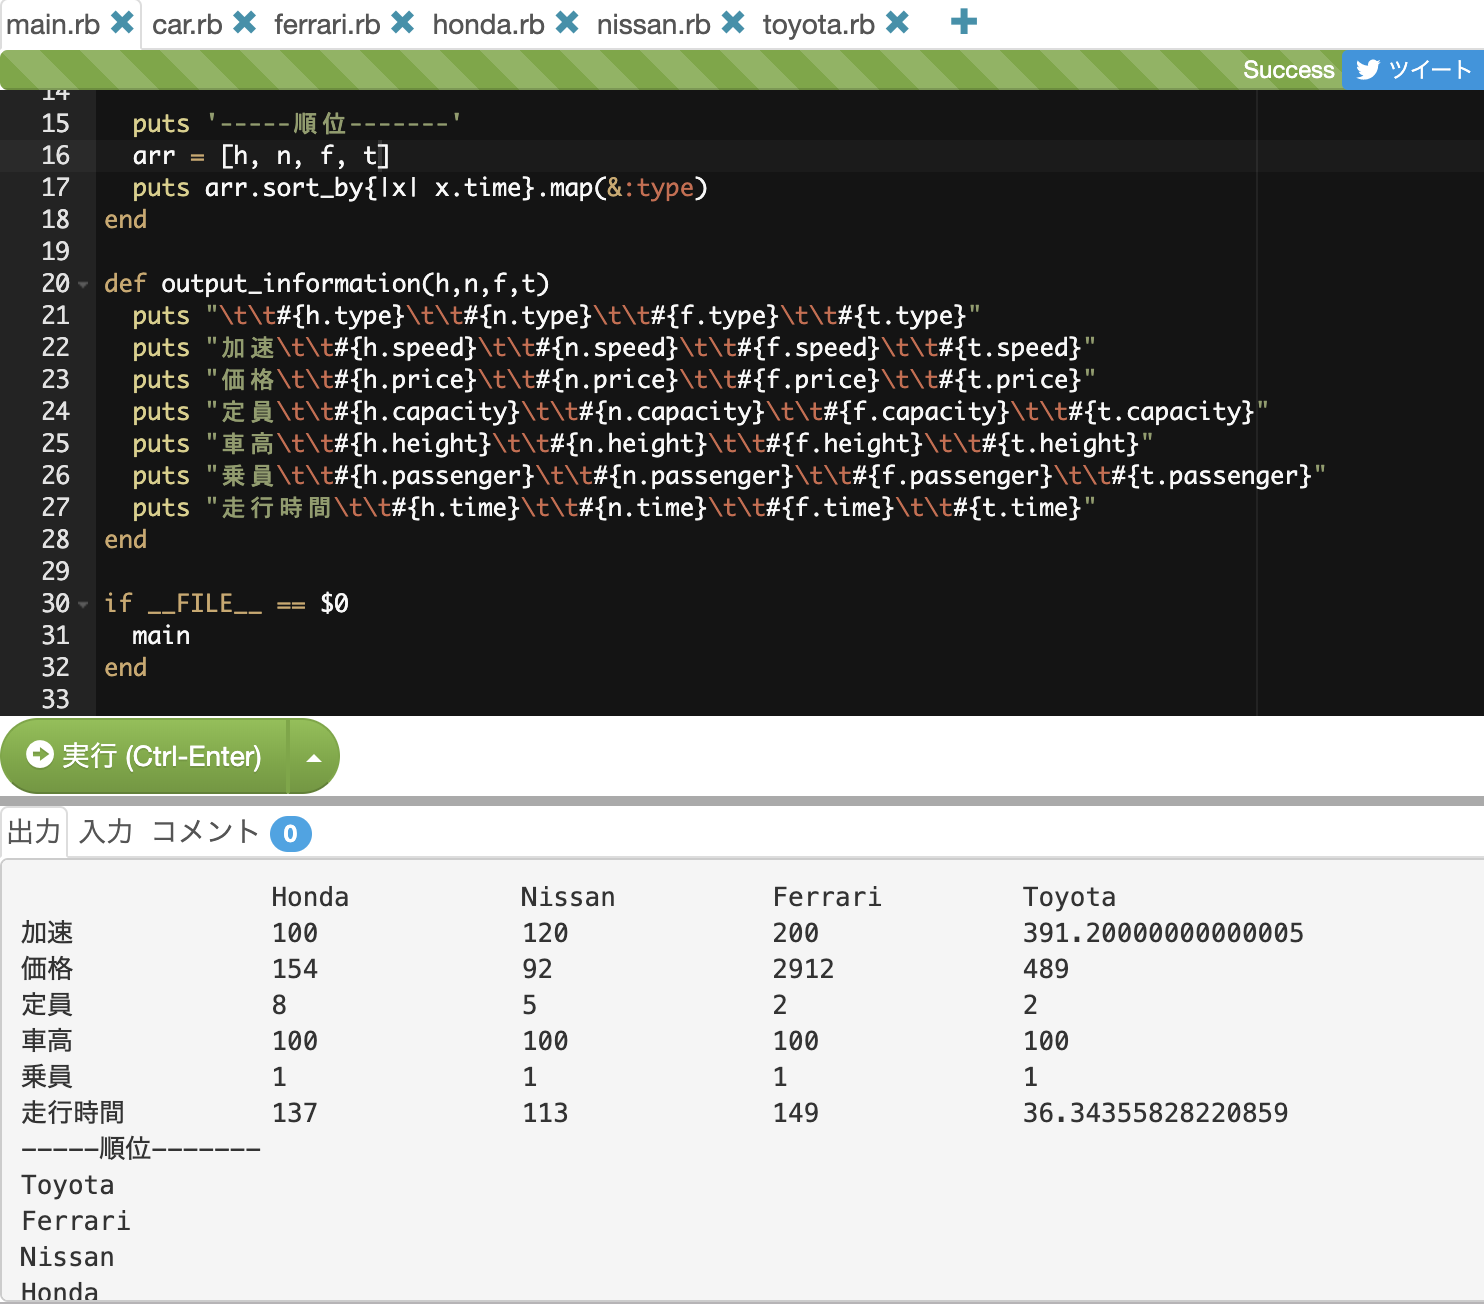The image size is (1484, 1306).
Task: Collapse the if block at line 30
Action: (x=83, y=605)
